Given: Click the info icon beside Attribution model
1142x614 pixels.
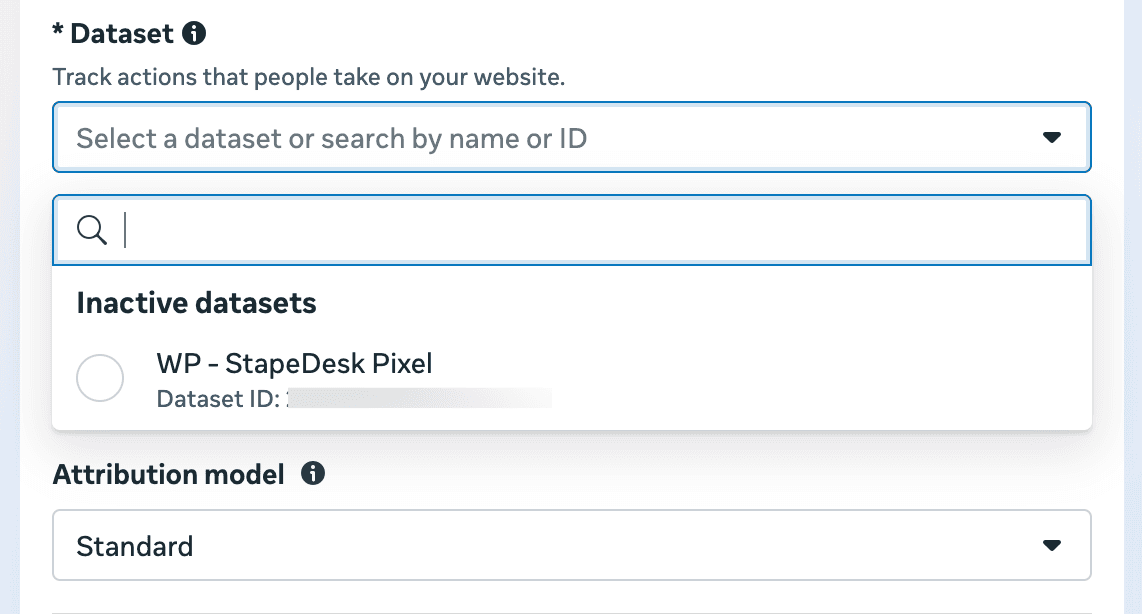Looking at the screenshot, I should (311, 474).
